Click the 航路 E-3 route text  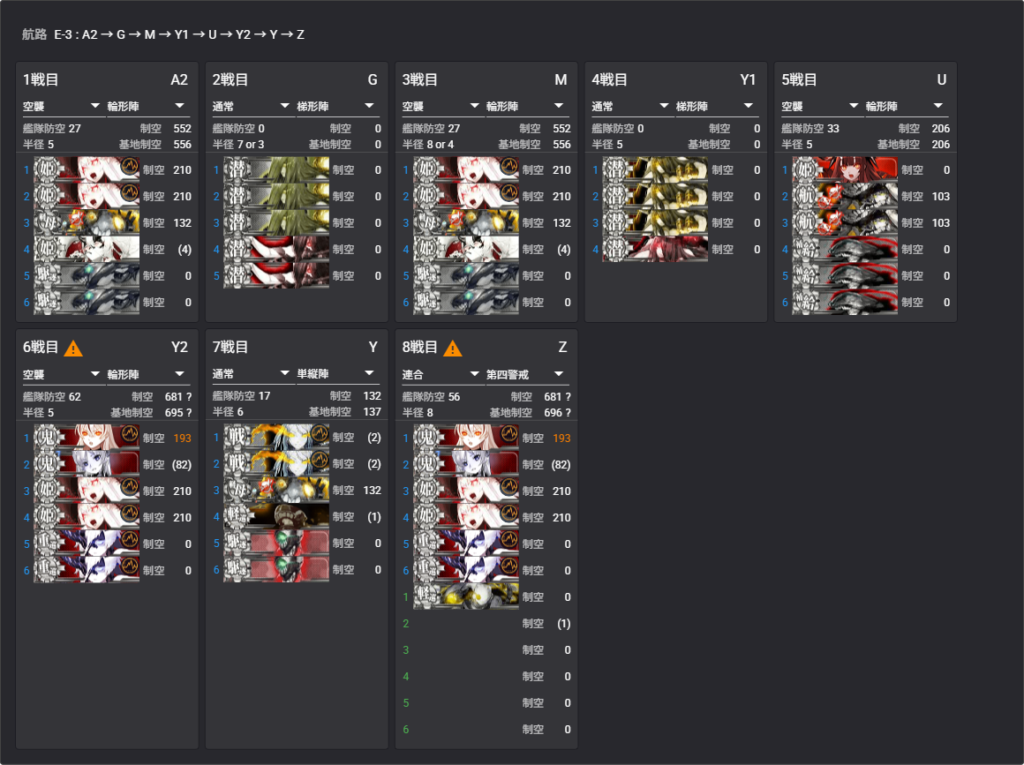point(163,35)
